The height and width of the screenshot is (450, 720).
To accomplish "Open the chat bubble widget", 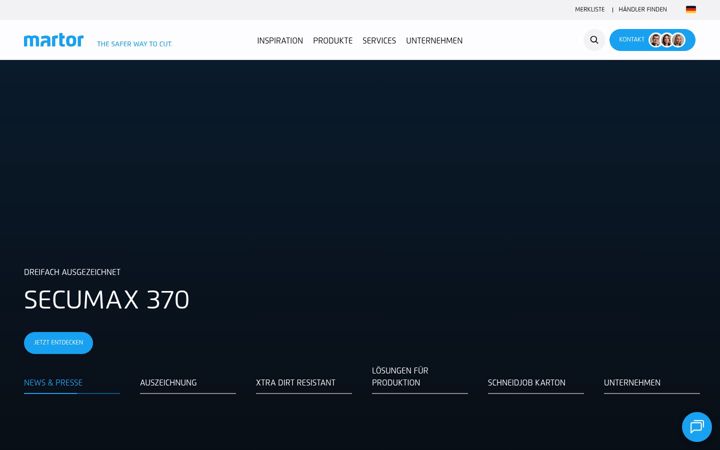I will pyautogui.click(x=697, y=427).
